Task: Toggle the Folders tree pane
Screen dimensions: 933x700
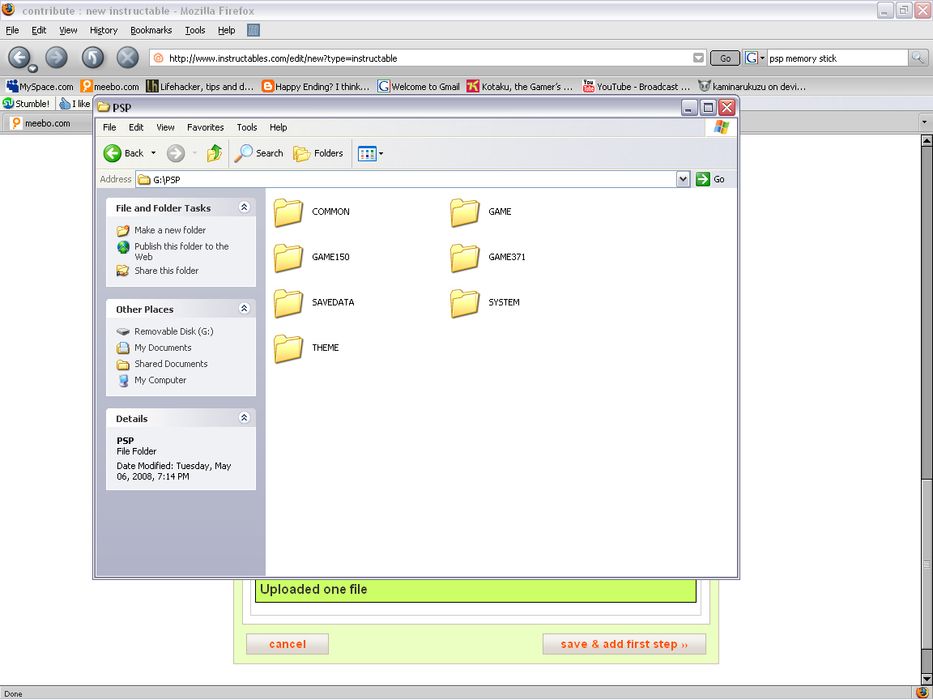Action: tap(318, 154)
